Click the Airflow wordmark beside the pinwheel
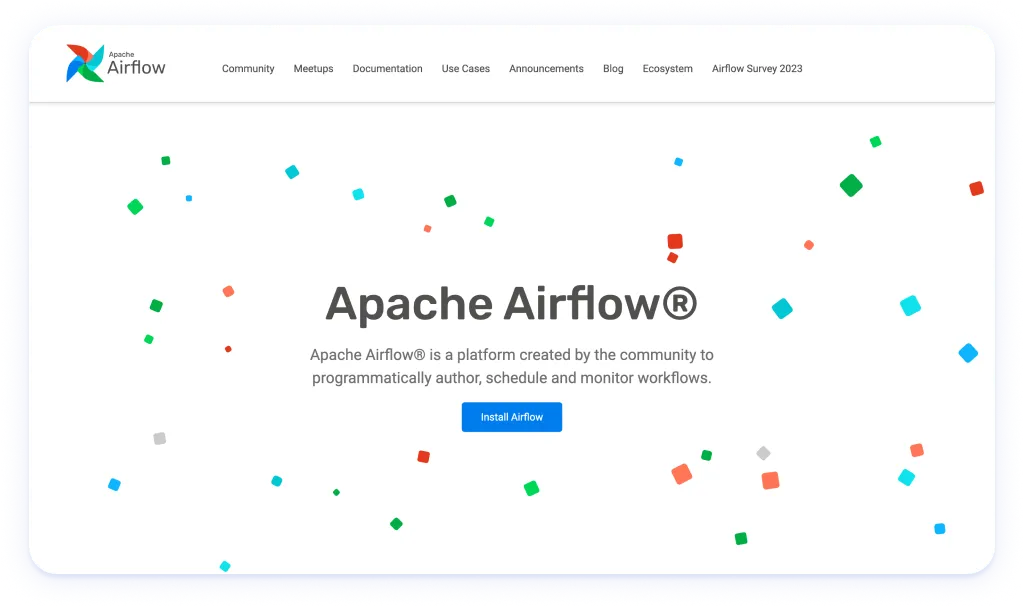This screenshot has height=607, width=1024. 137,67
